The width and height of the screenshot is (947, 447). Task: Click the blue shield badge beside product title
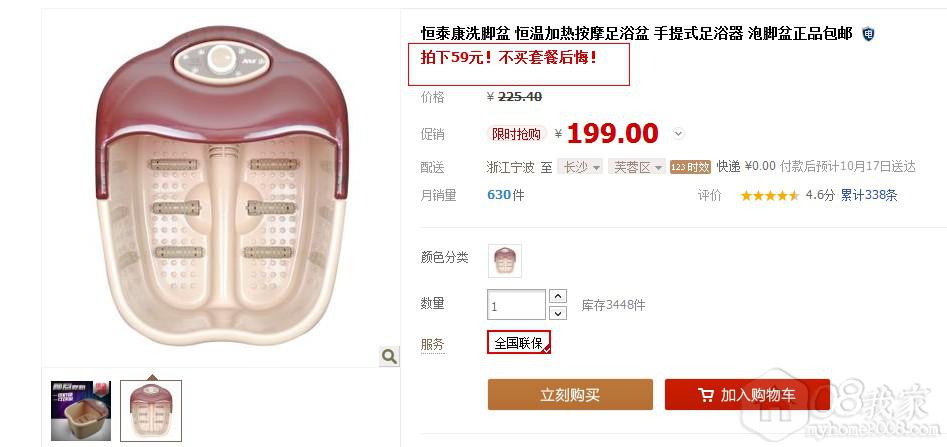click(x=868, y=34)
